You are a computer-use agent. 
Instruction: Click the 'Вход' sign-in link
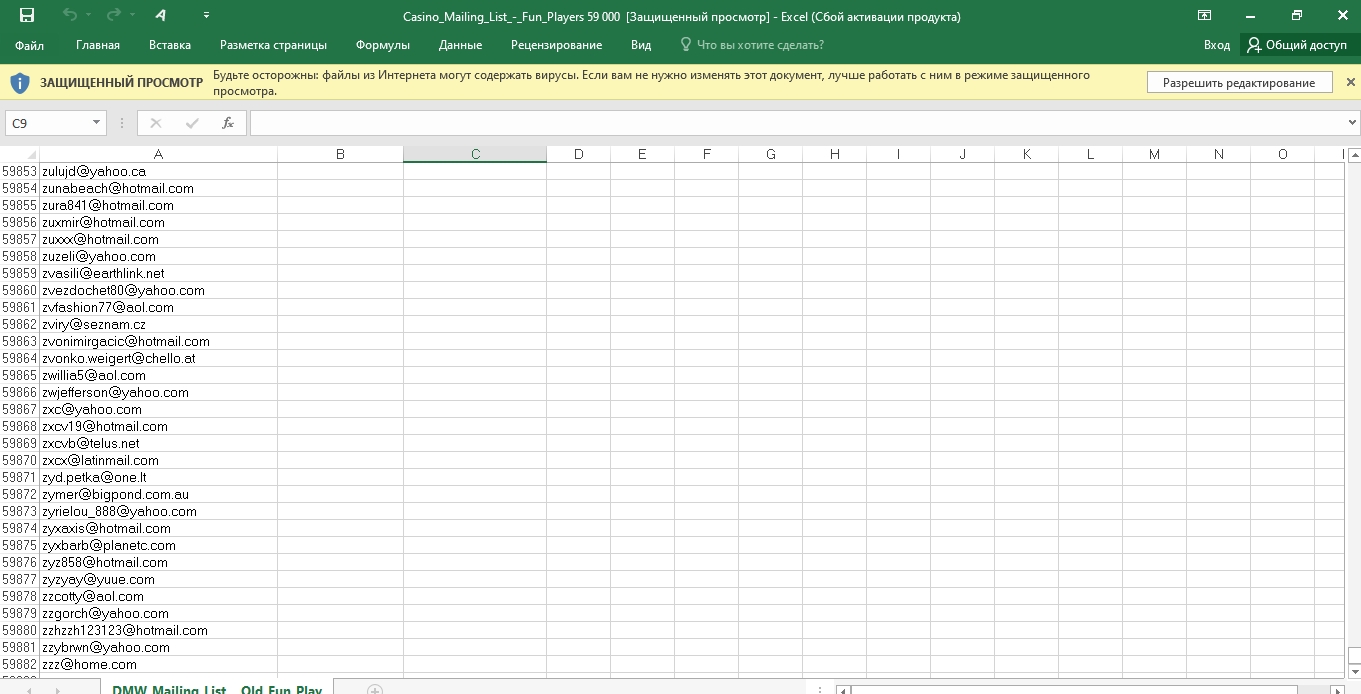tap(1216, 45)
